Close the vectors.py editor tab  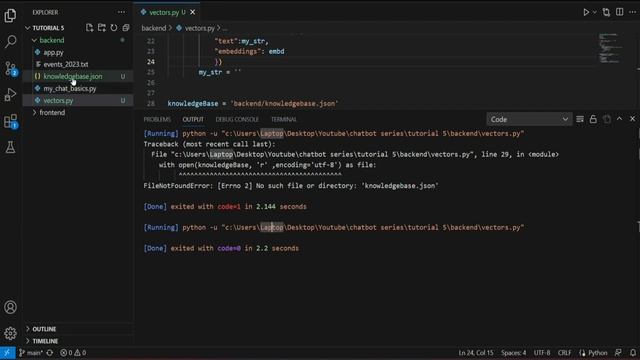point(192,12)
